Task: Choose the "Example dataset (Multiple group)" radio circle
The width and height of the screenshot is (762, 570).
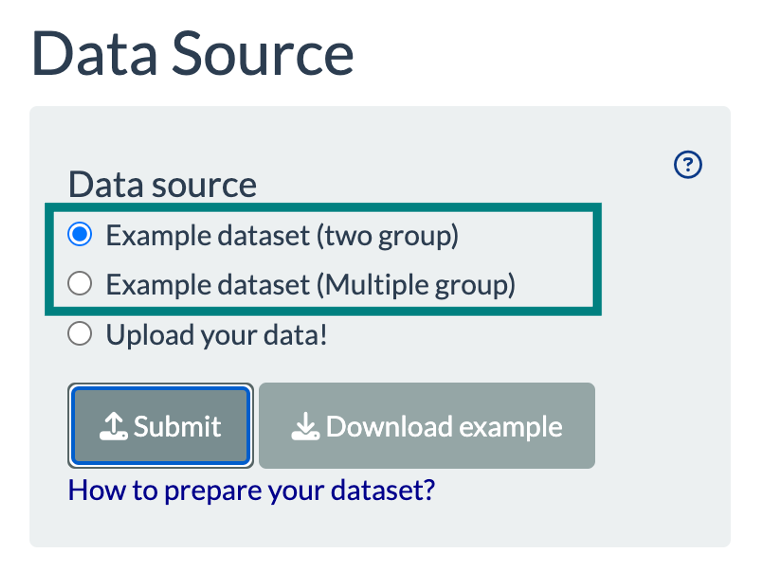Action: [x=80, y=285]
